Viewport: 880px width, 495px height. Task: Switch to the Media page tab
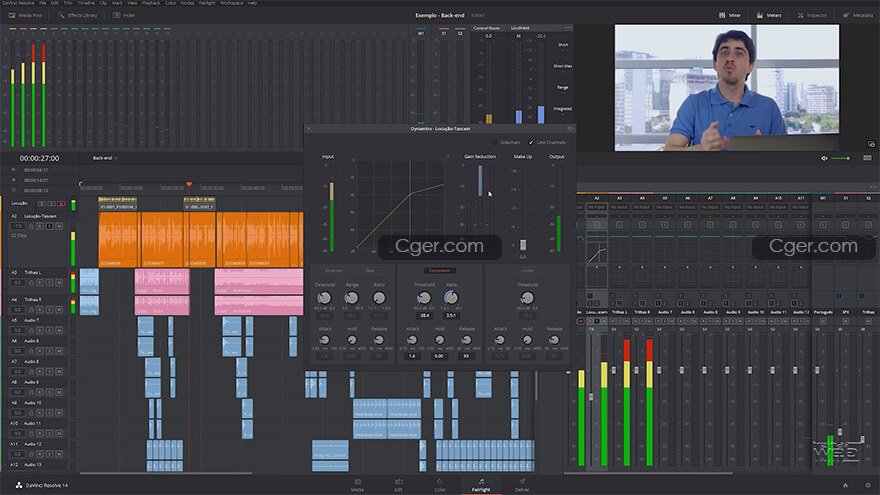[x=358, y=485]
